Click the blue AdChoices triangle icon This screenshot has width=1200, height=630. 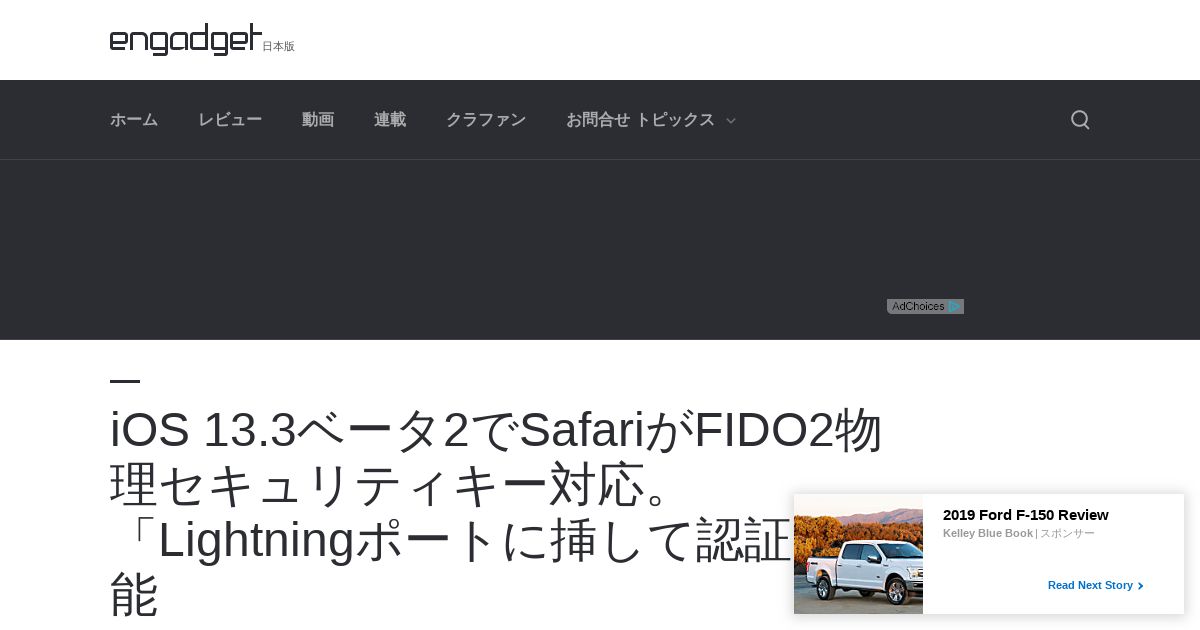pos(954,307)
